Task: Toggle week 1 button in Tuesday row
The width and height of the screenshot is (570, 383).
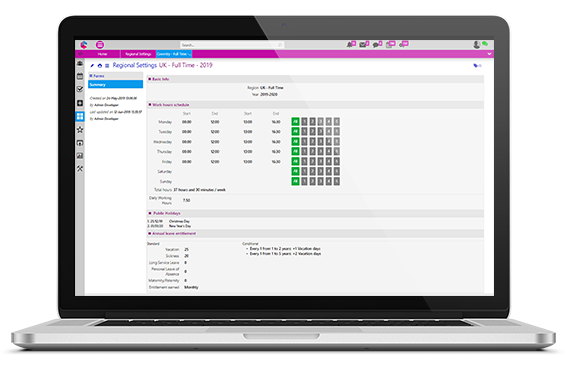Action: [x=304, y=131]
